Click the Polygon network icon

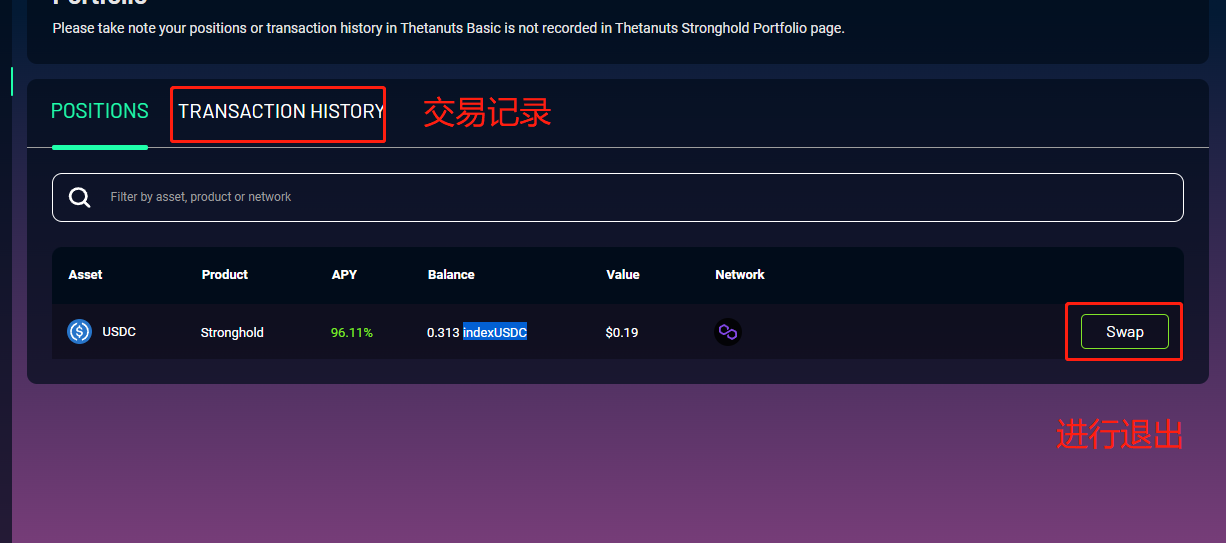click(x=728, y=332)
